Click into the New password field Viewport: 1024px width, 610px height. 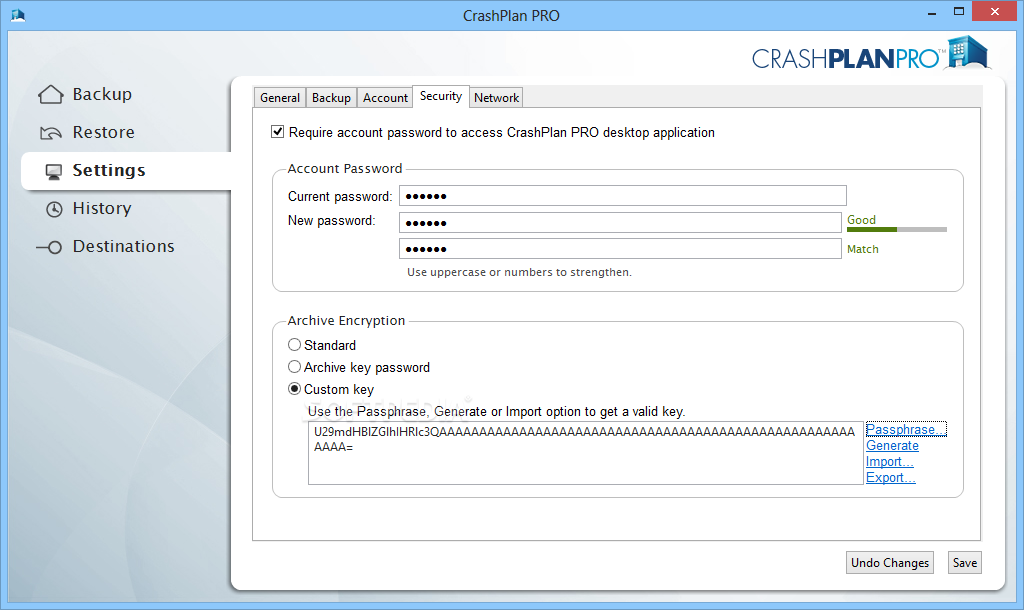pos(620,222)
